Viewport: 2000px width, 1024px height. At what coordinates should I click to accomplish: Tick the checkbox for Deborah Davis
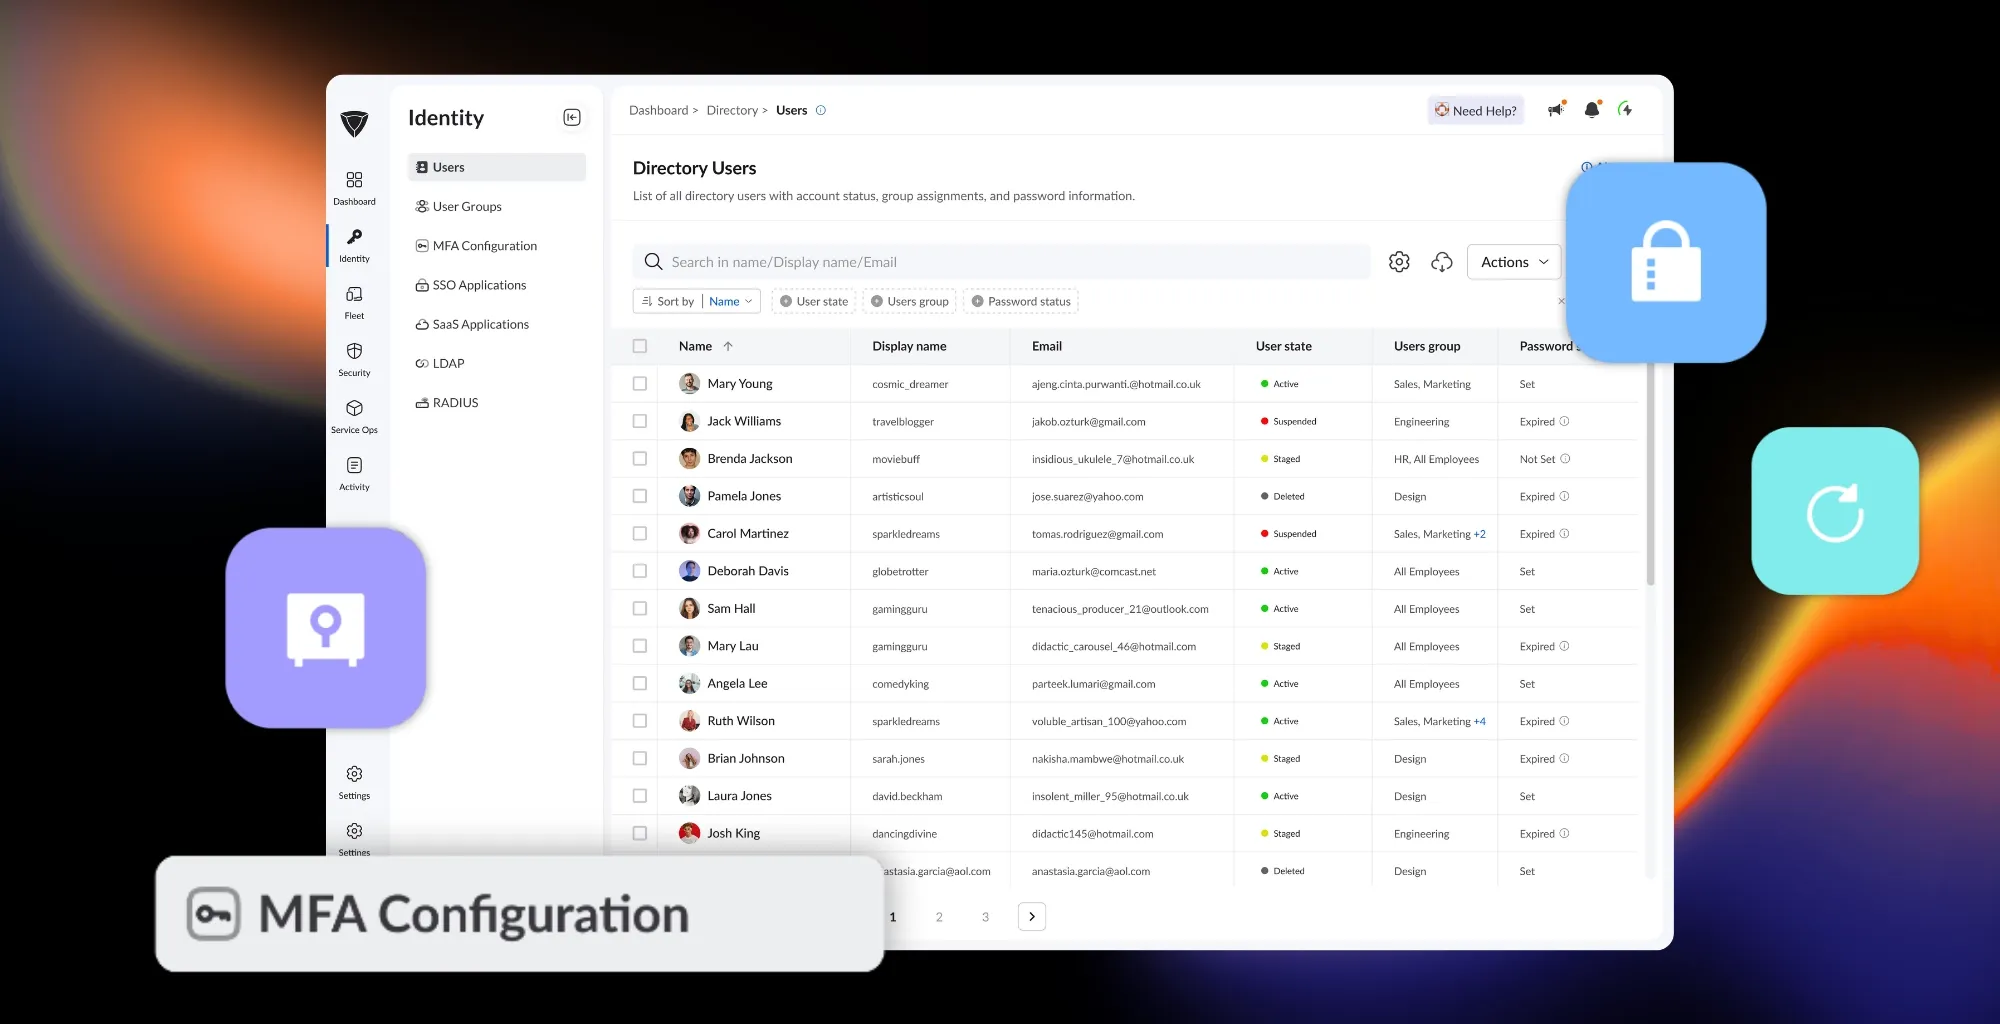[640, 571]
